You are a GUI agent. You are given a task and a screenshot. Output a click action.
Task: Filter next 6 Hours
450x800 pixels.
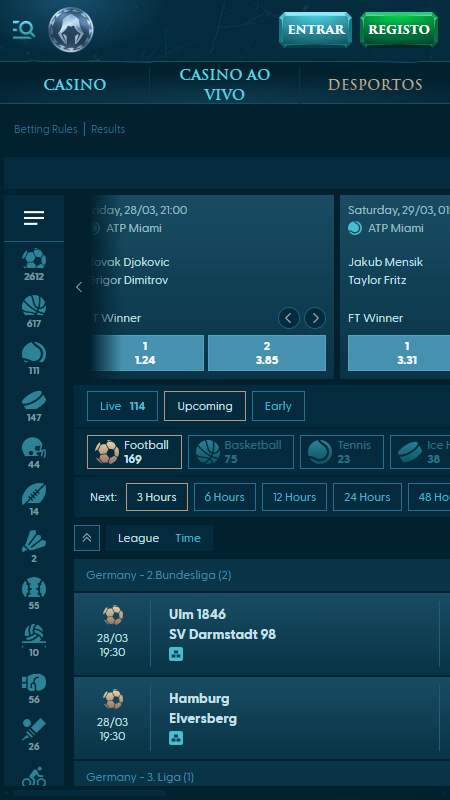(224, 497)
